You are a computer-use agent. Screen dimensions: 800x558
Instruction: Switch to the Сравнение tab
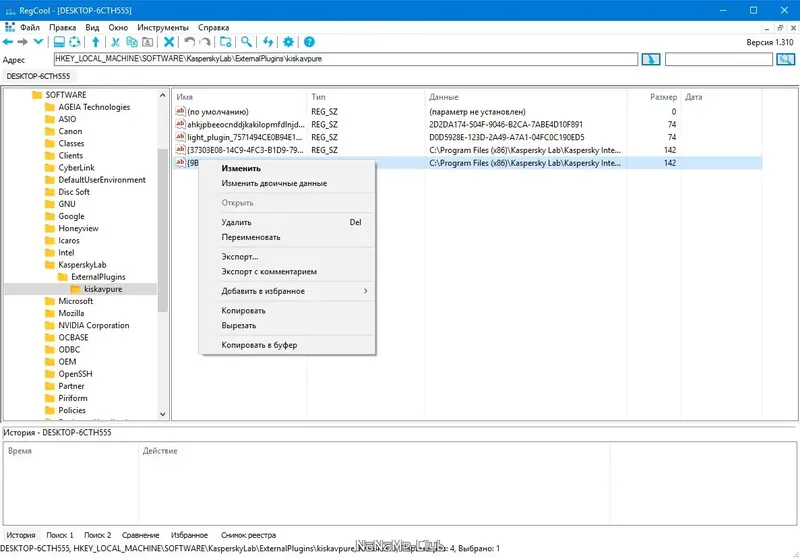140,535
